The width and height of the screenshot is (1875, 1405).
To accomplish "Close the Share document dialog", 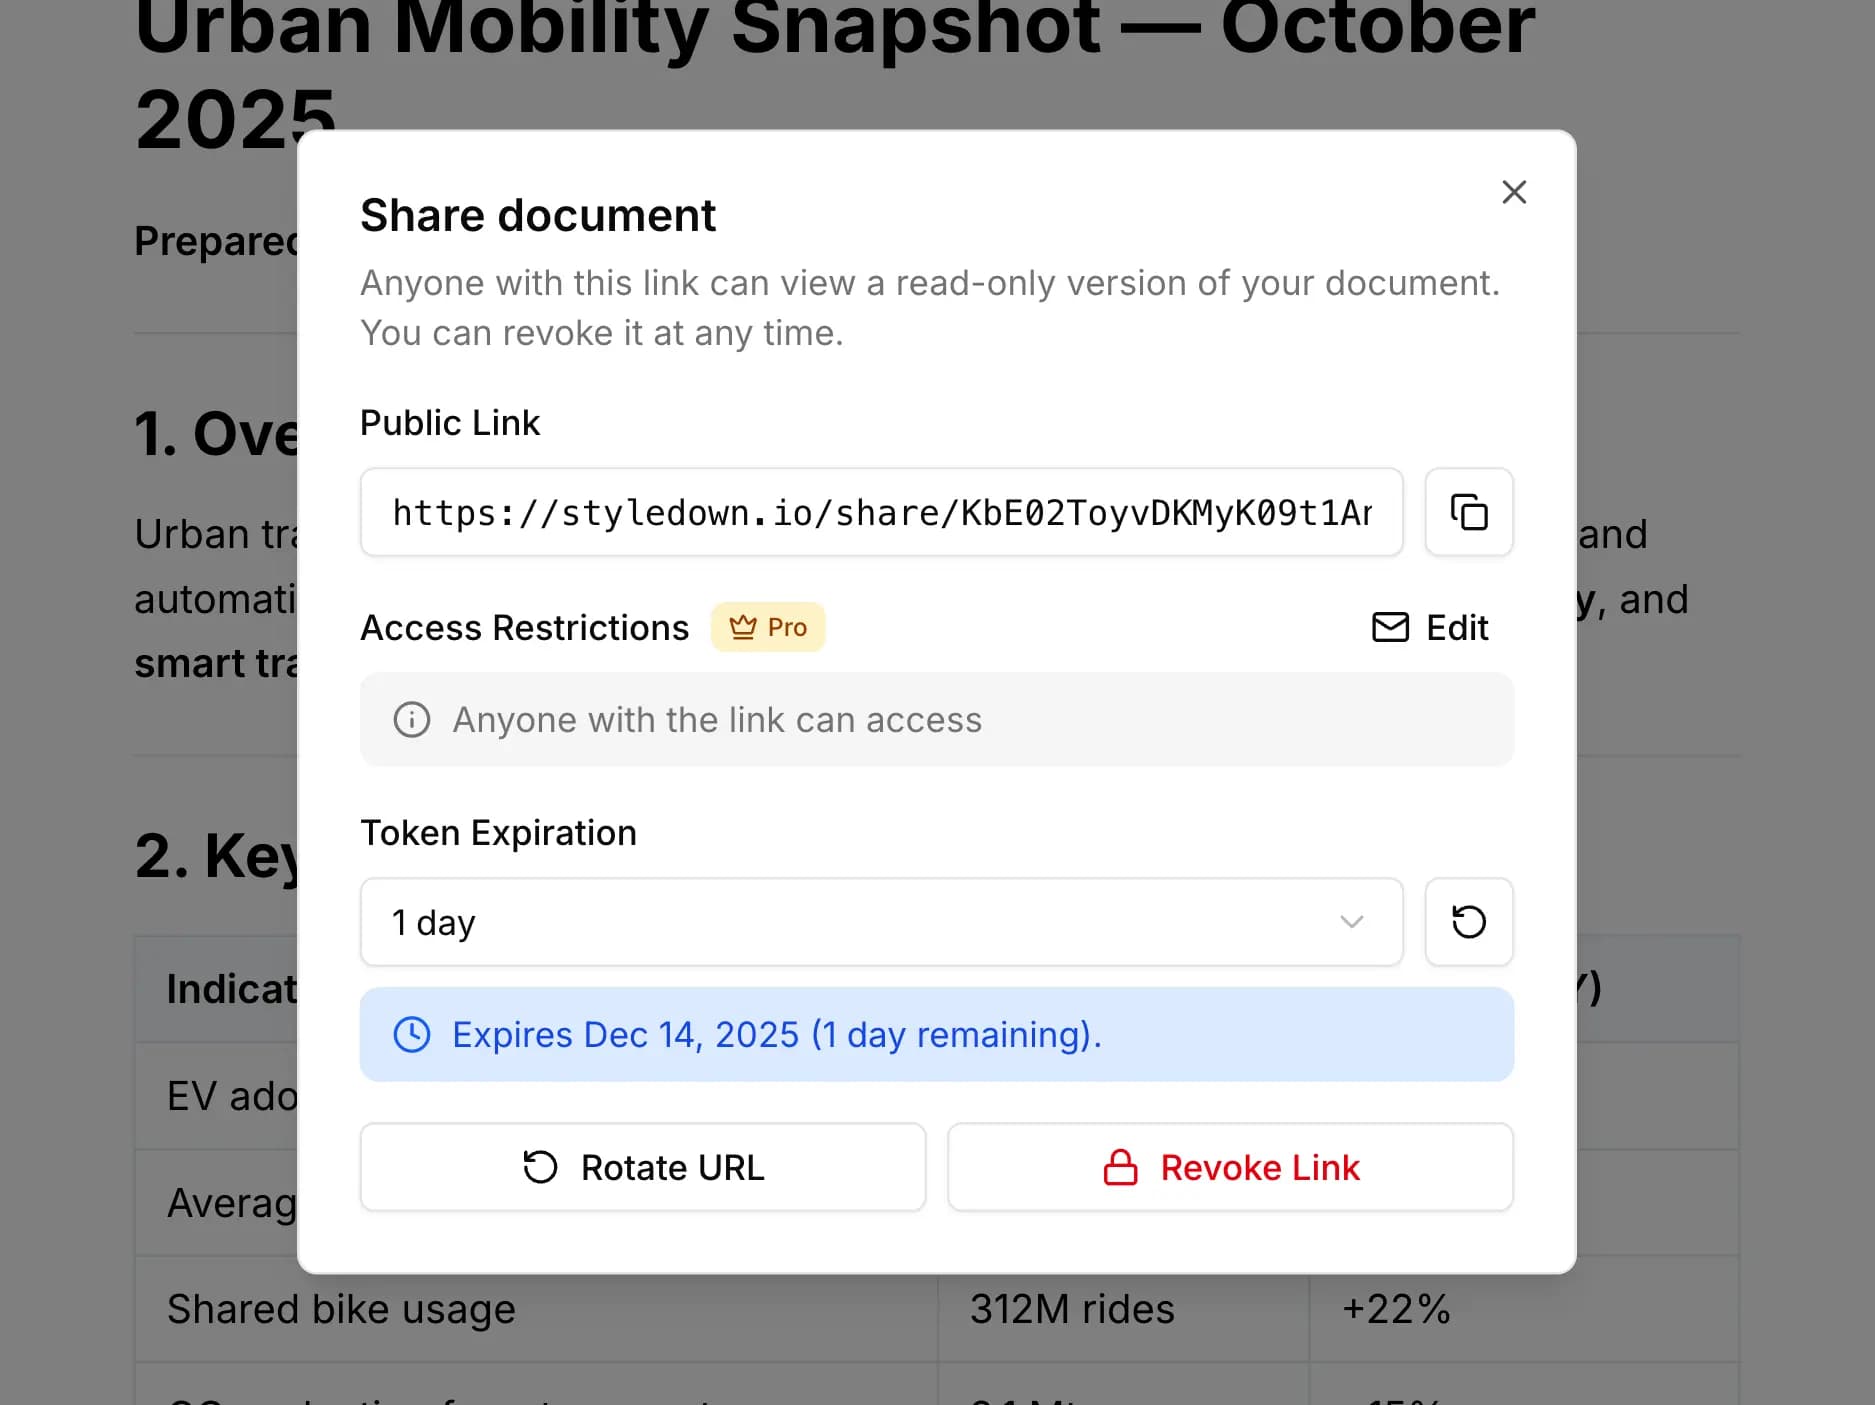I will 1513,191.
